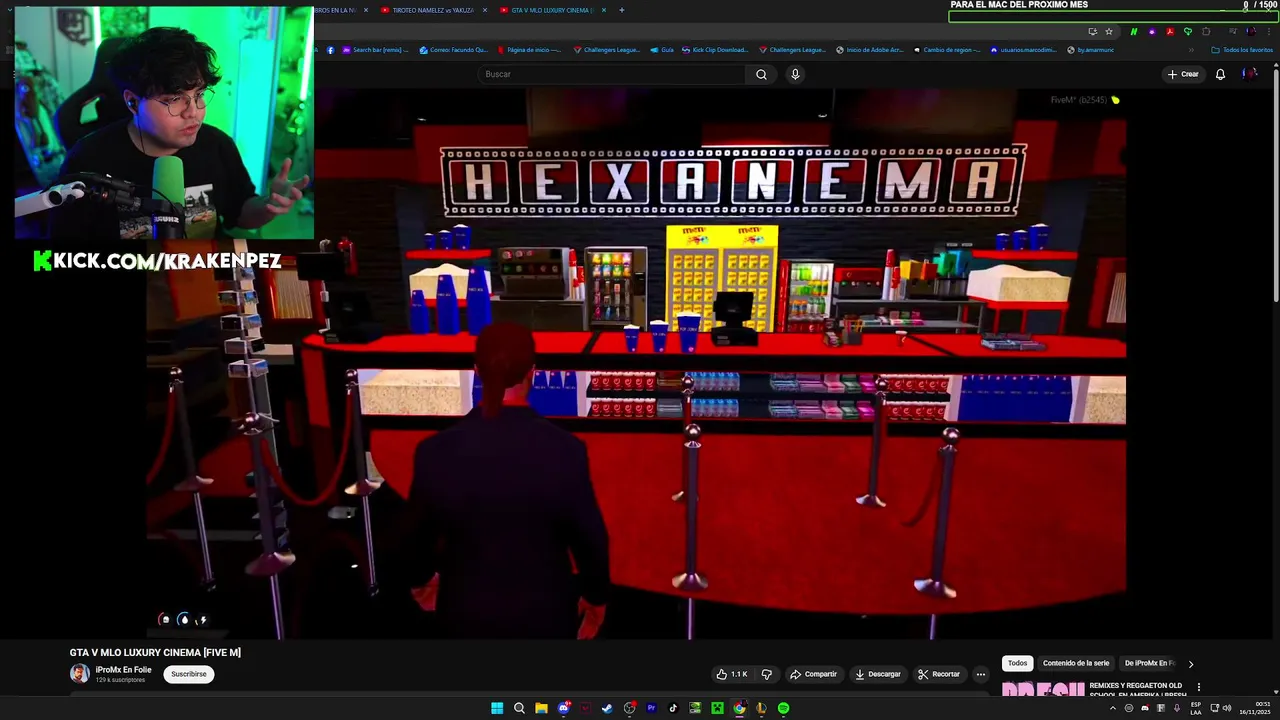Image resolution: width=1280 pixels, height=720 pixels.
Task: Click the iProMx channel avatar
Action: [x=79, y=674]
